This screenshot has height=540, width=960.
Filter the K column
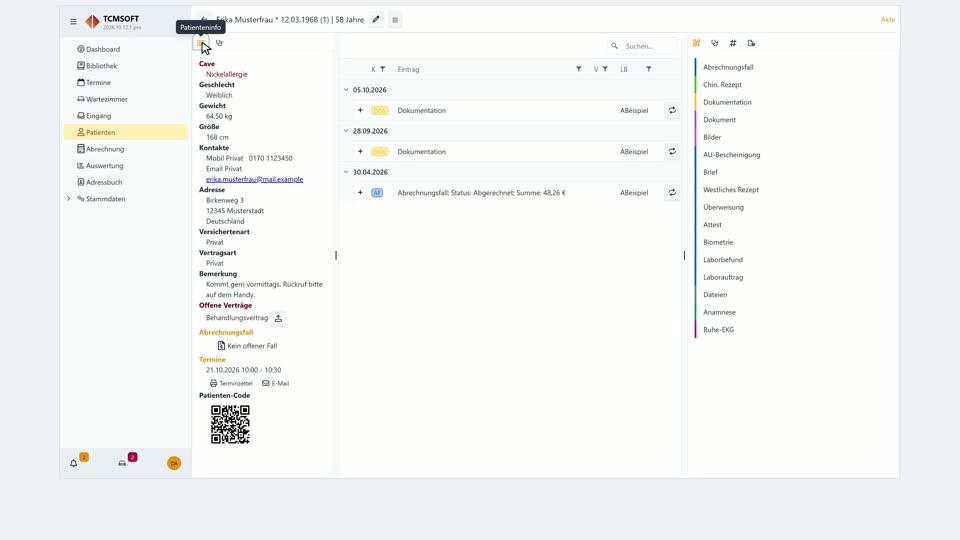pyautogui.click(x=383, y=69)
